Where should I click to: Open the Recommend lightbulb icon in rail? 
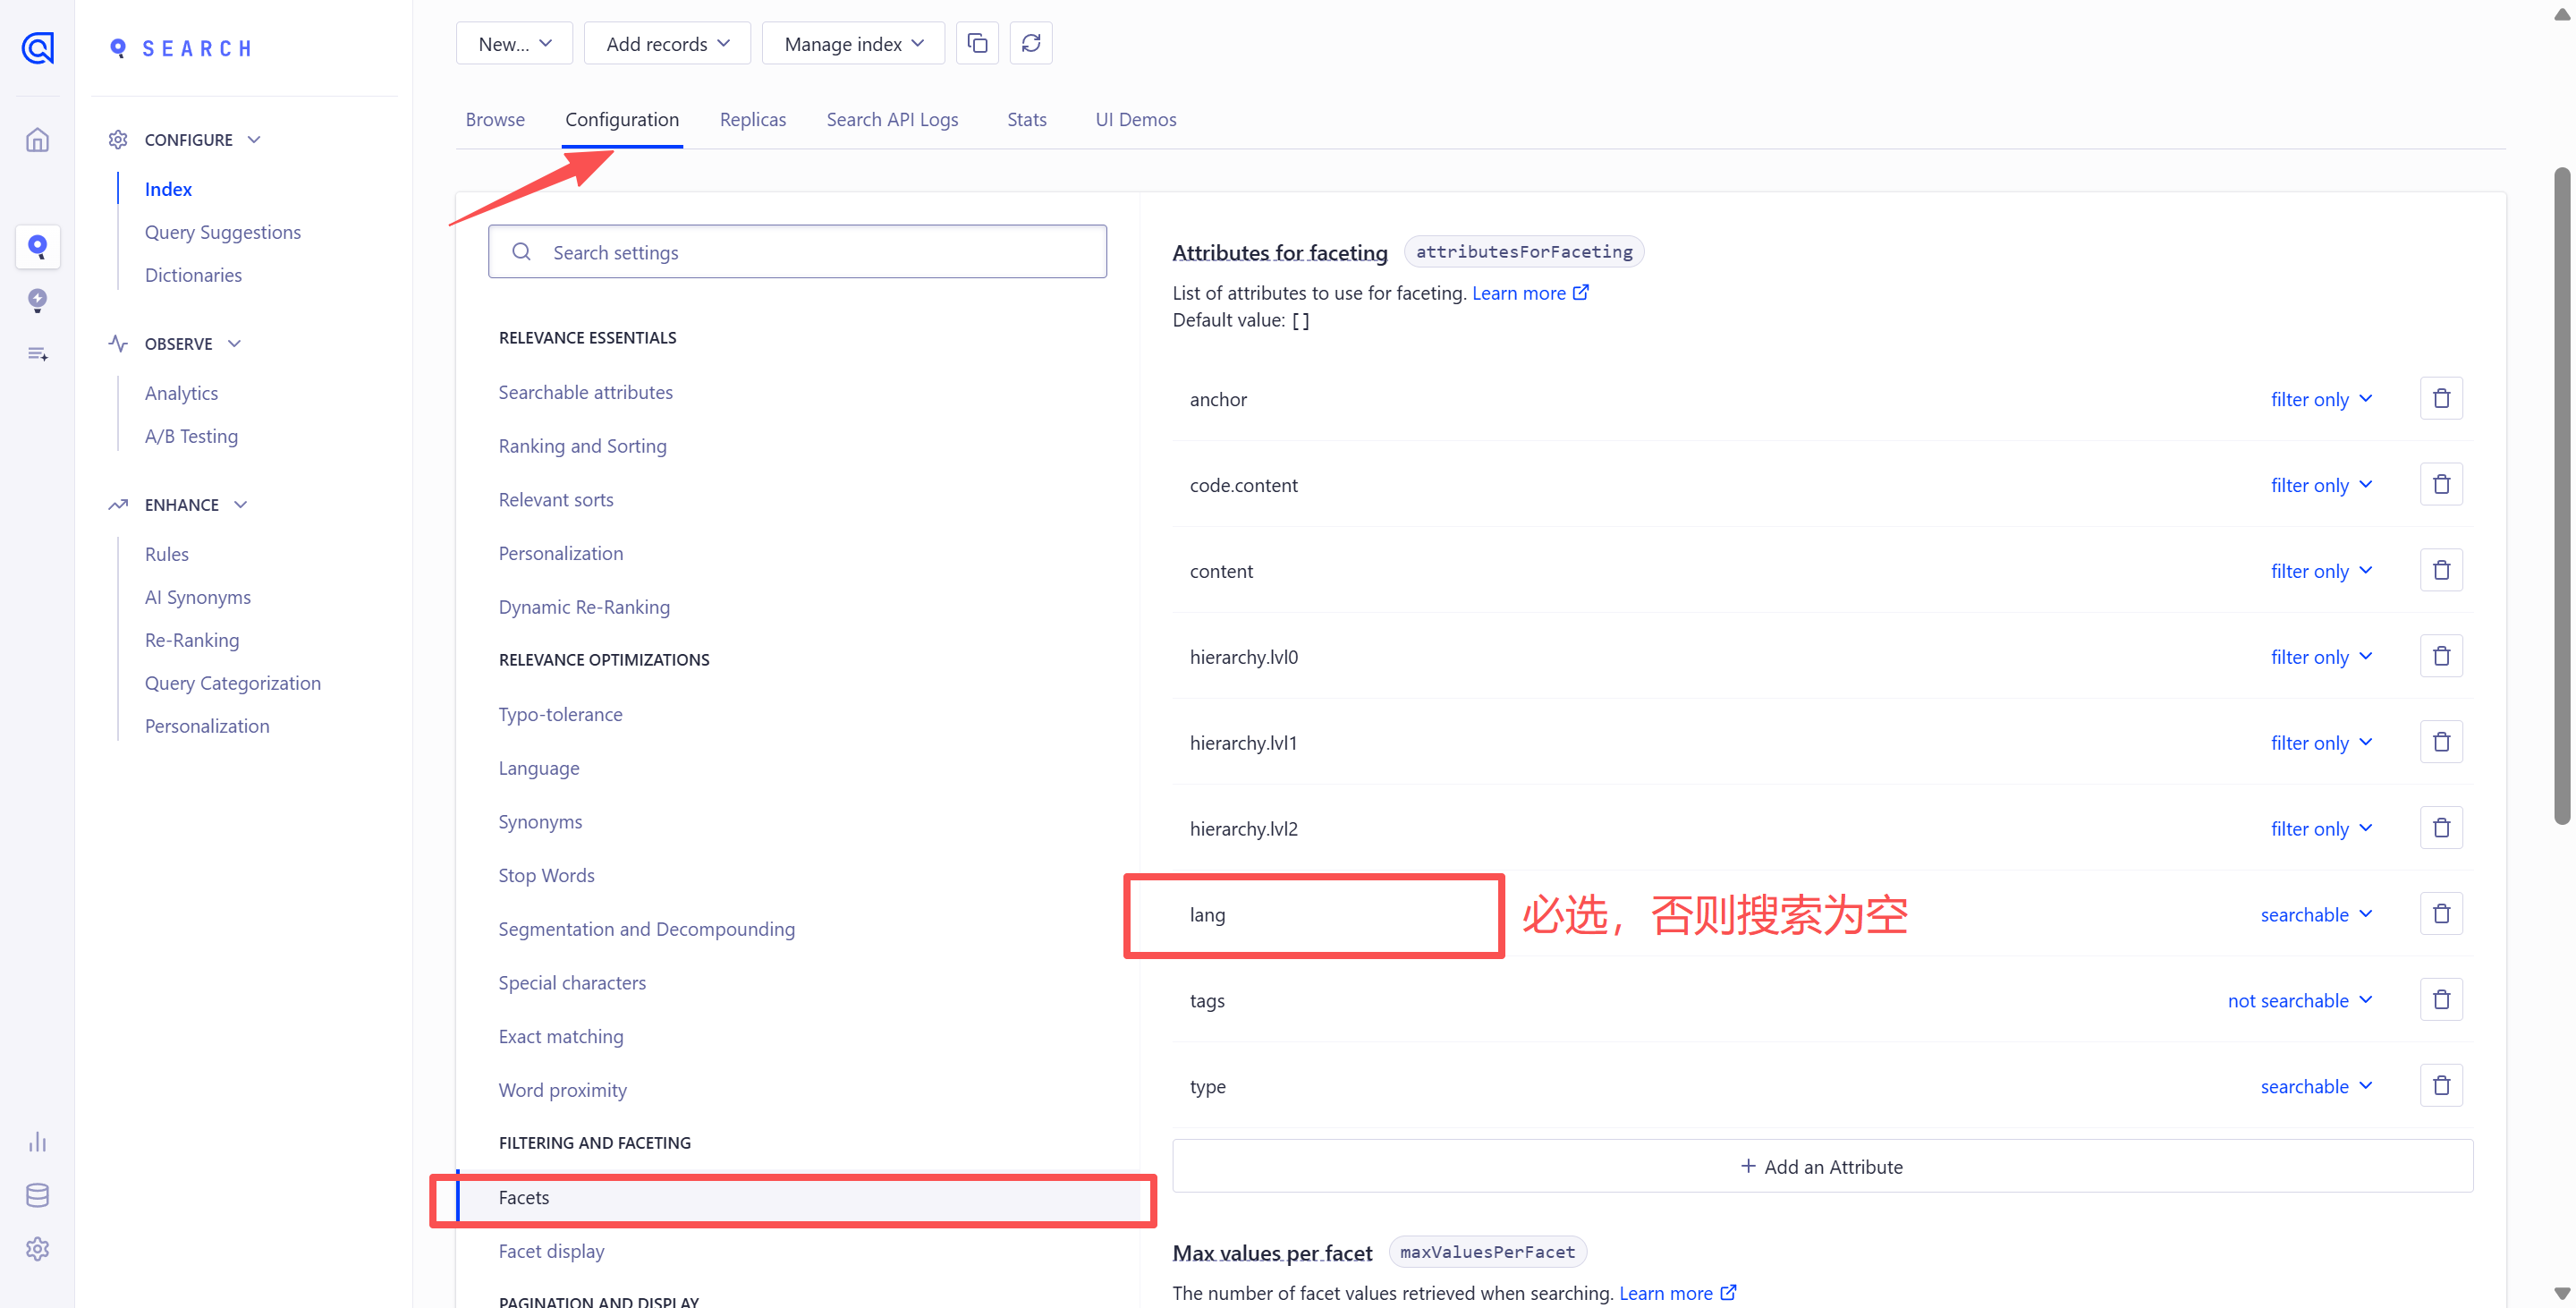click(37, 300)
